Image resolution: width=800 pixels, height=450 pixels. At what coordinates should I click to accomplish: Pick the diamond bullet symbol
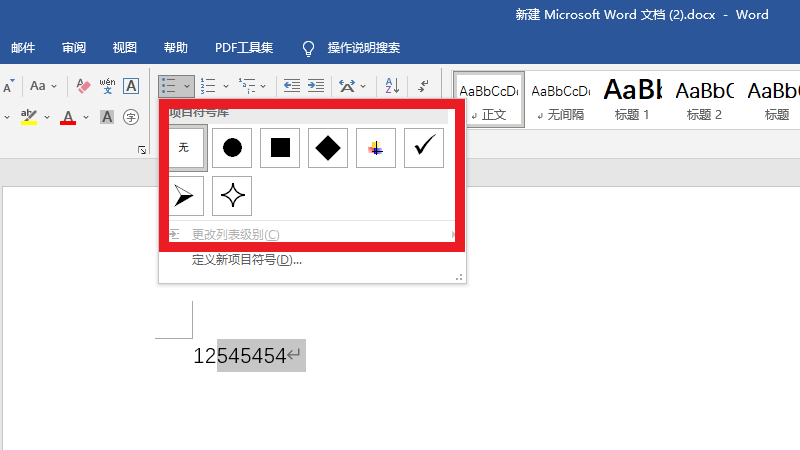[x=328, y=148]
